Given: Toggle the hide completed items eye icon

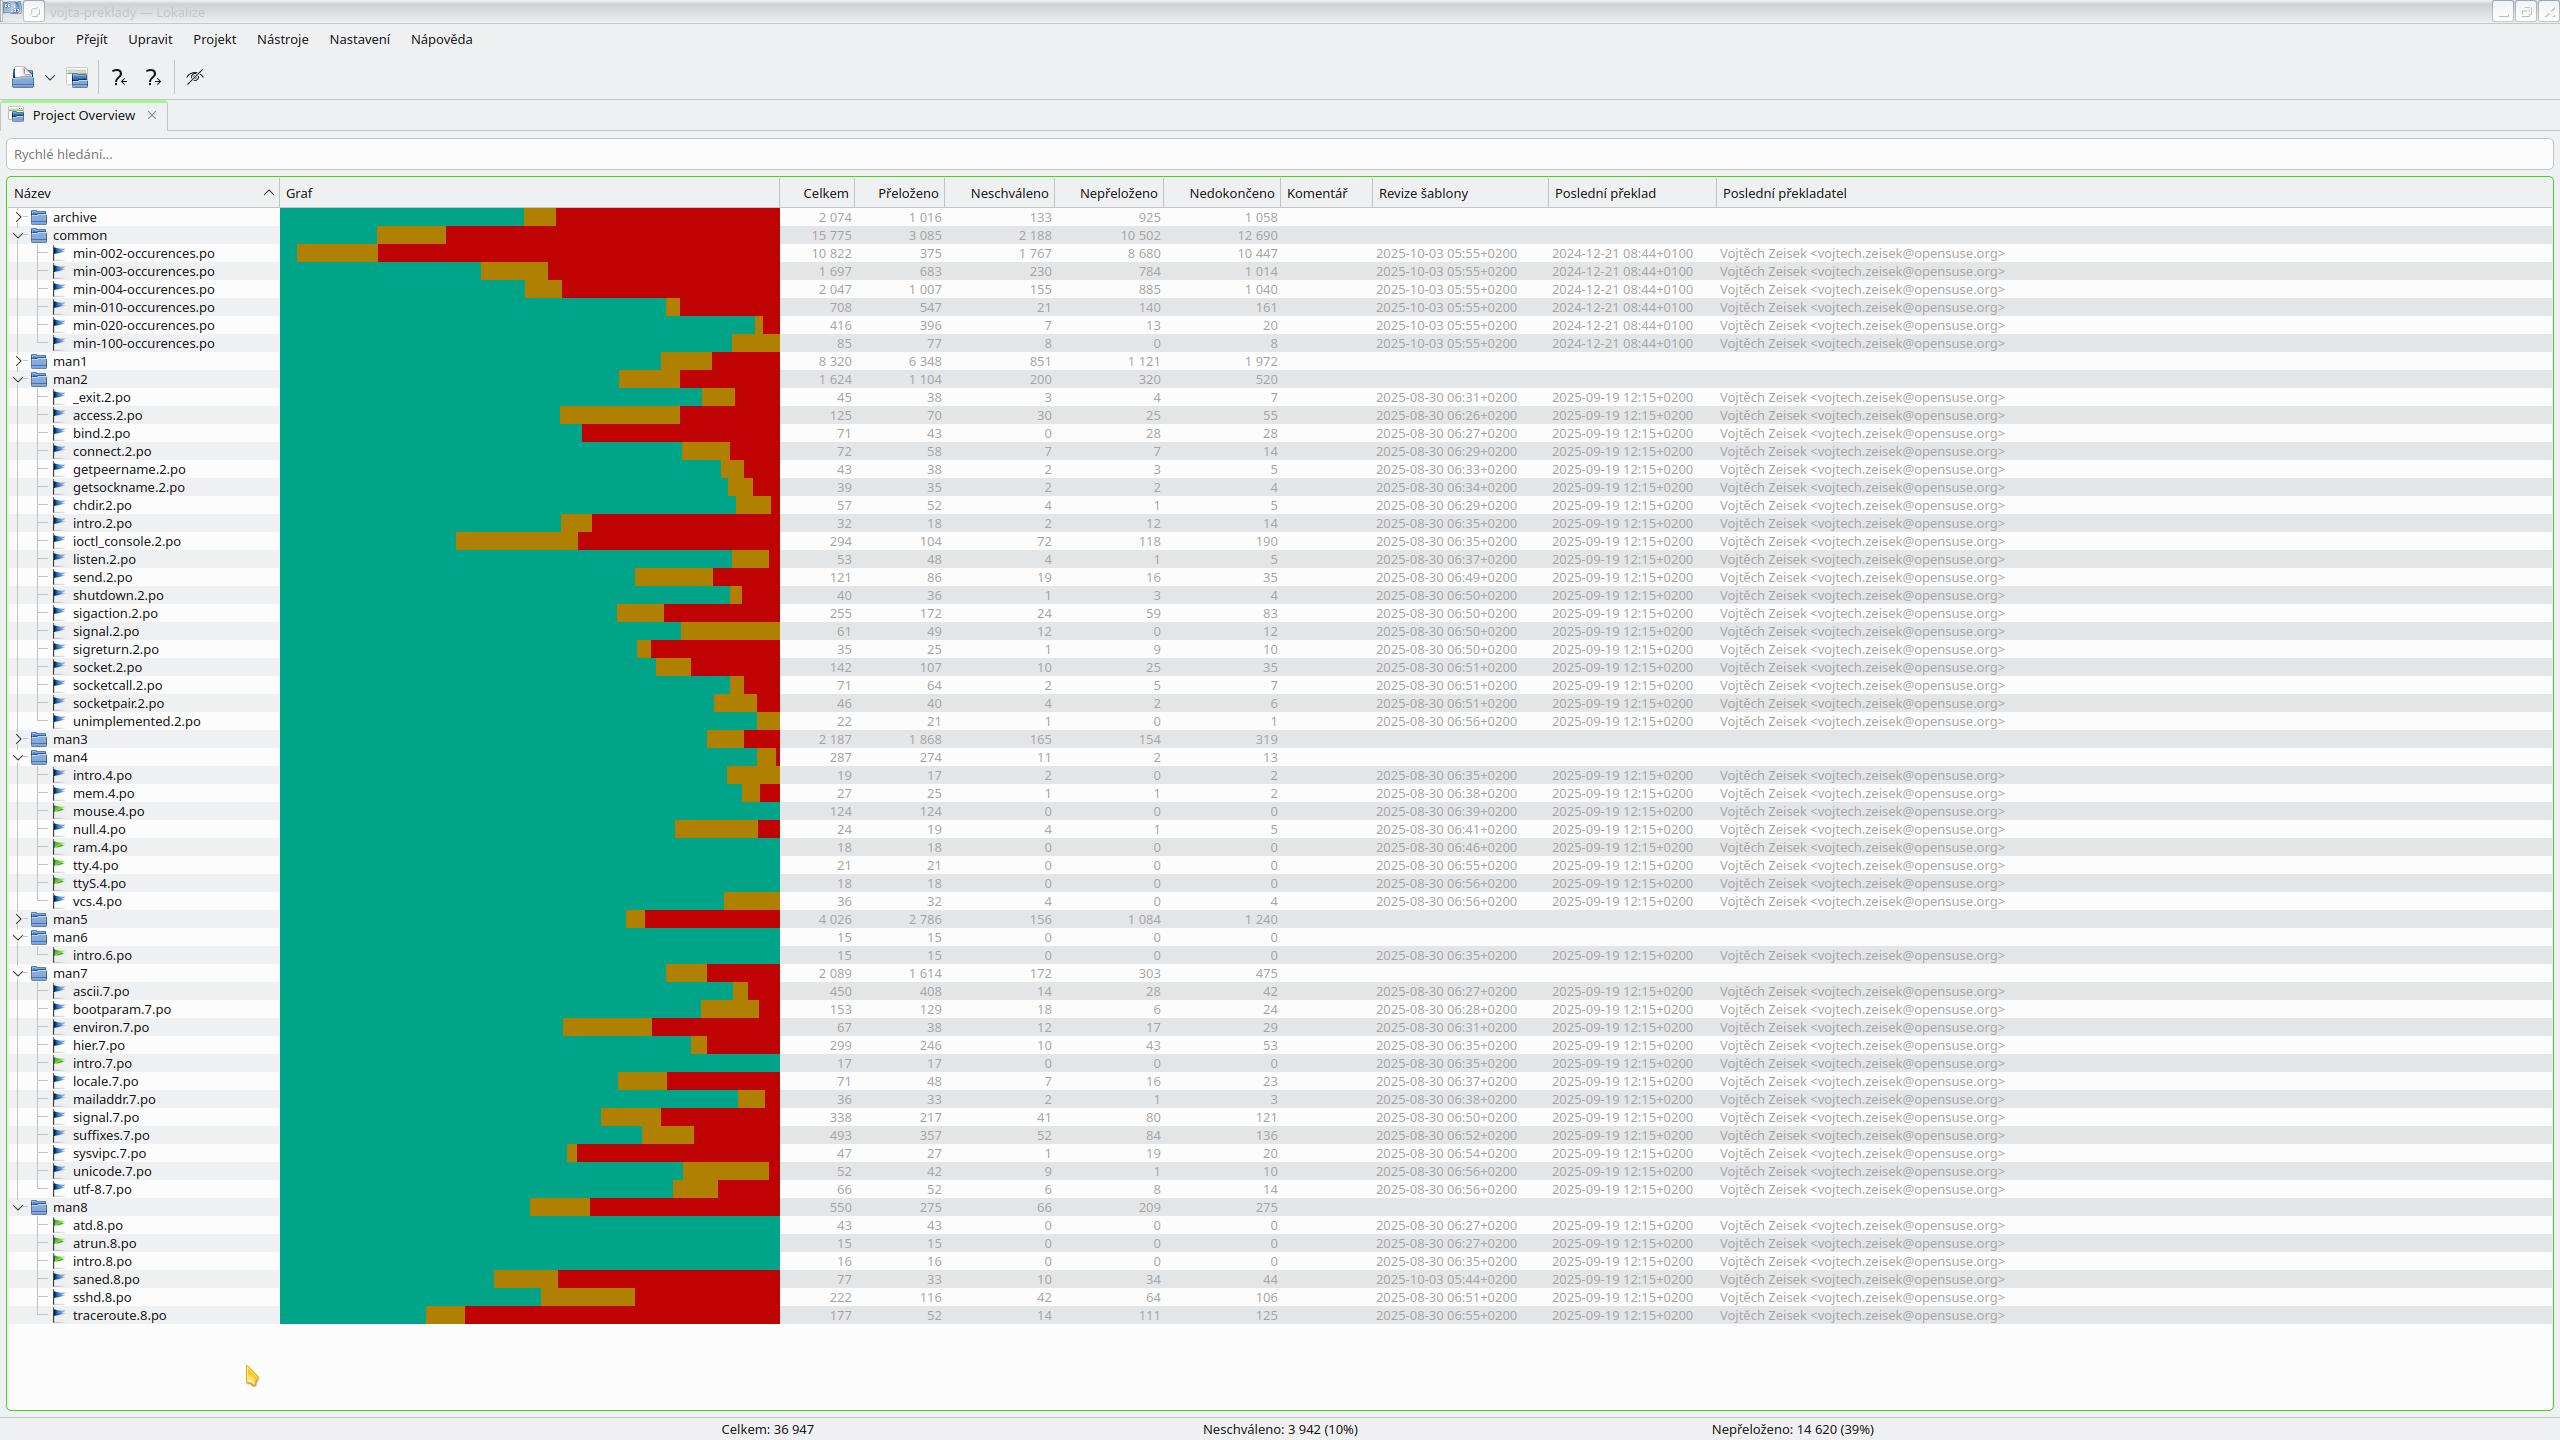Looking at the screenshot, I should click(x=195, y=77).
